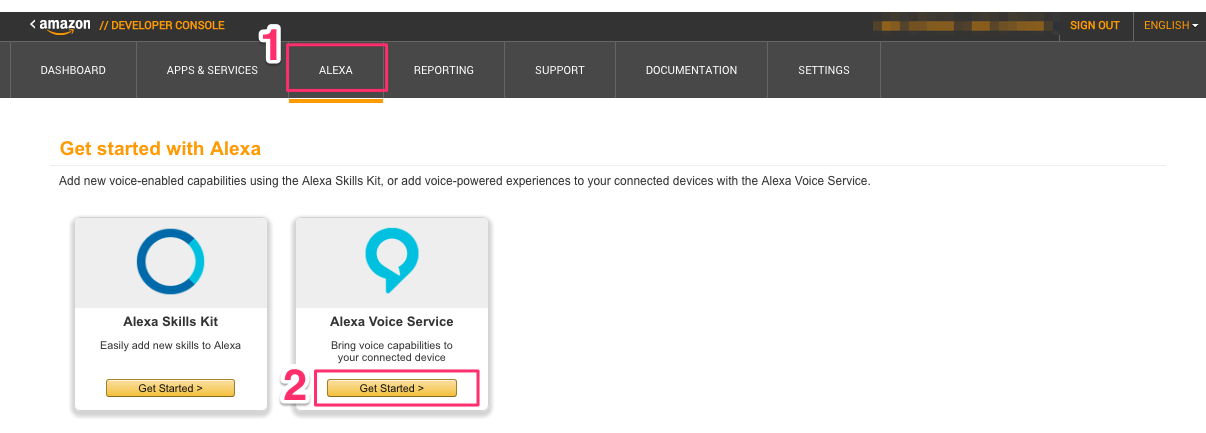Screen dimensions: 1206x433
Task: Open the APPS & SERVICES tab
Action: pyautogui.click(x=212, y=70)
